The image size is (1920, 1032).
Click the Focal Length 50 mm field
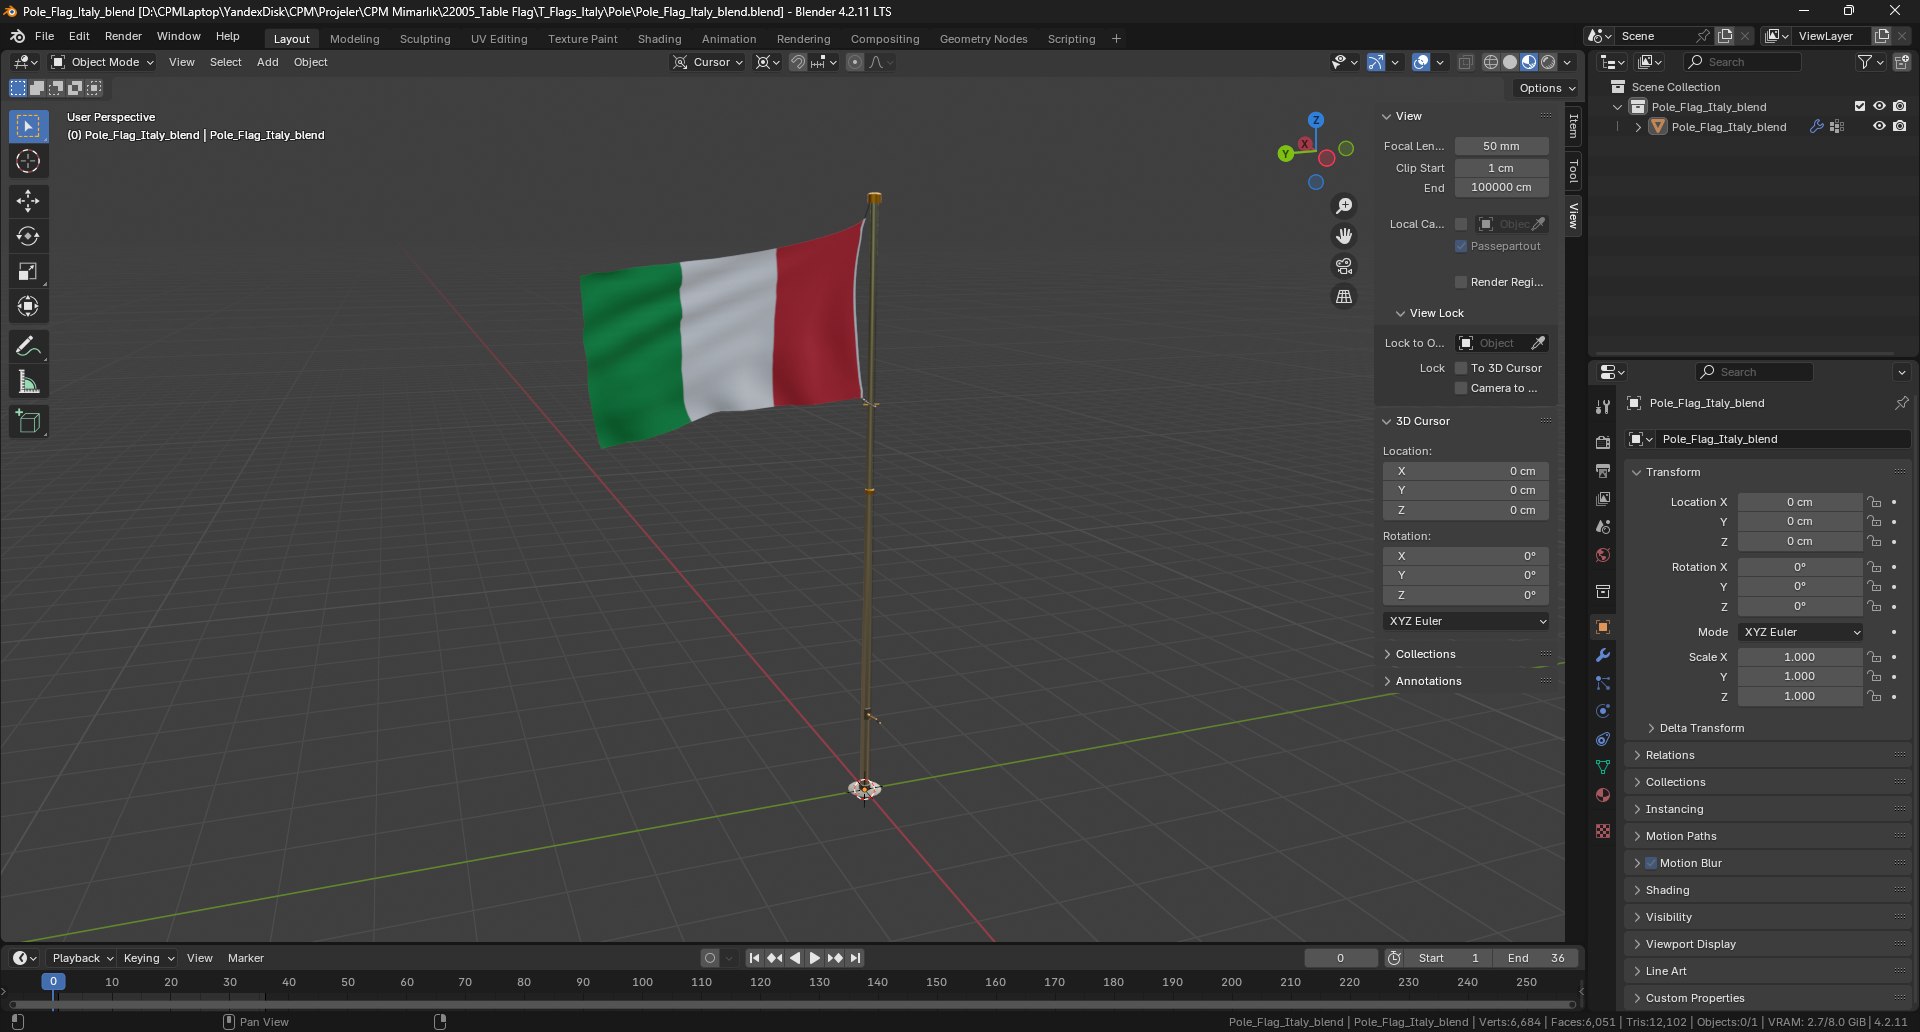click(x=1501, y=146)
